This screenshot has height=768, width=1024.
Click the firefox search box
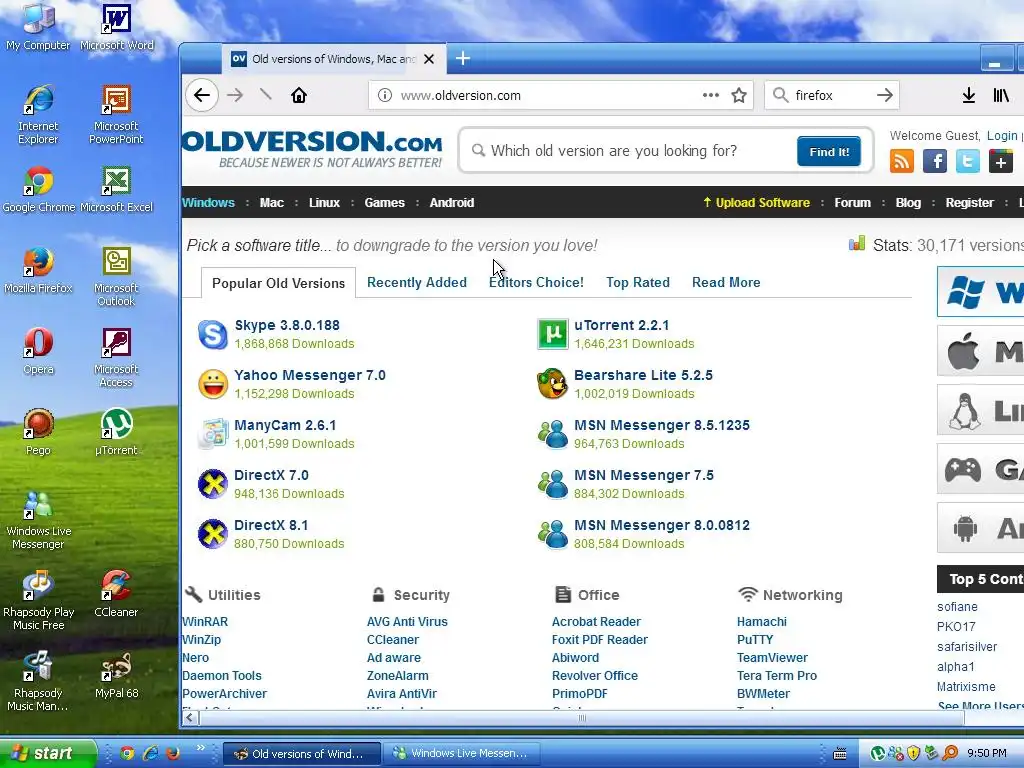point(831,95)
